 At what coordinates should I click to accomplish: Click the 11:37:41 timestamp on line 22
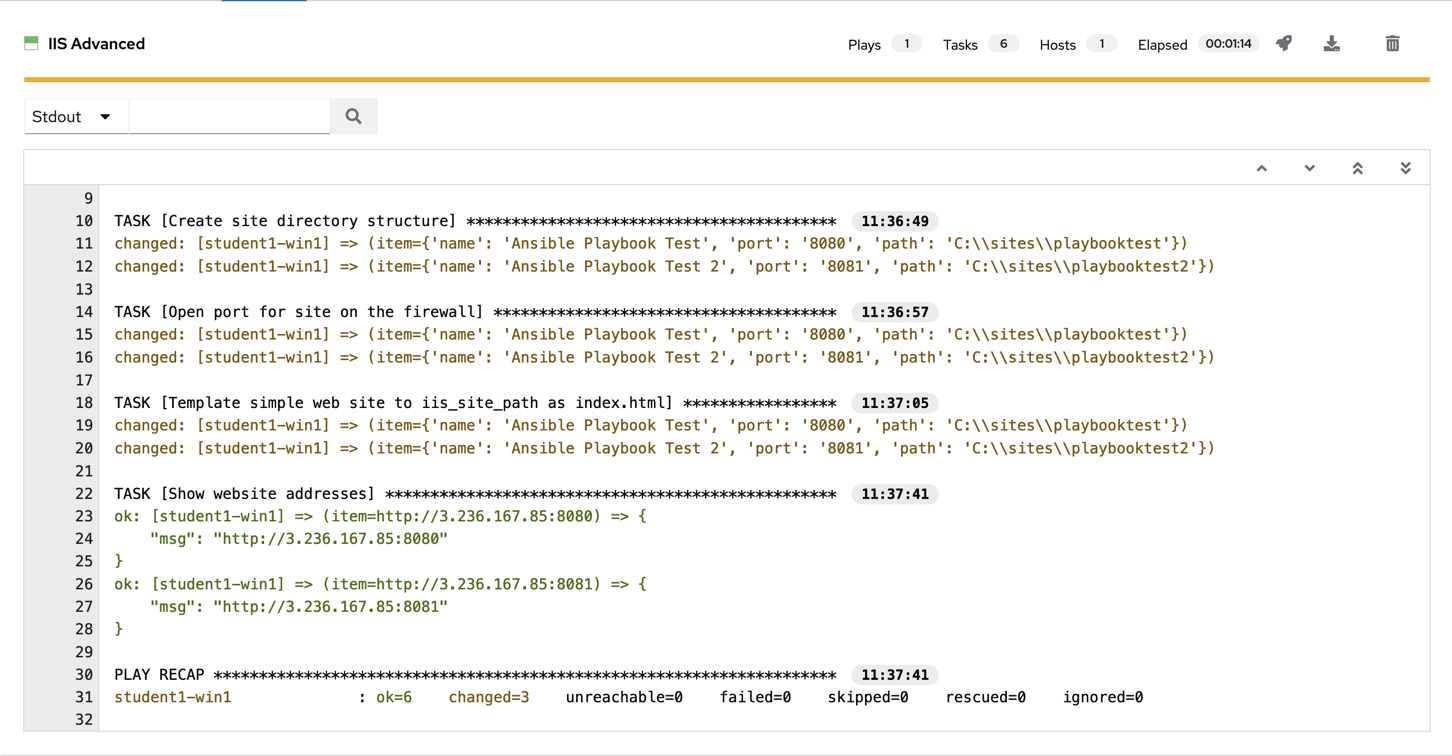pyautogui.click(x=895, y=494)
